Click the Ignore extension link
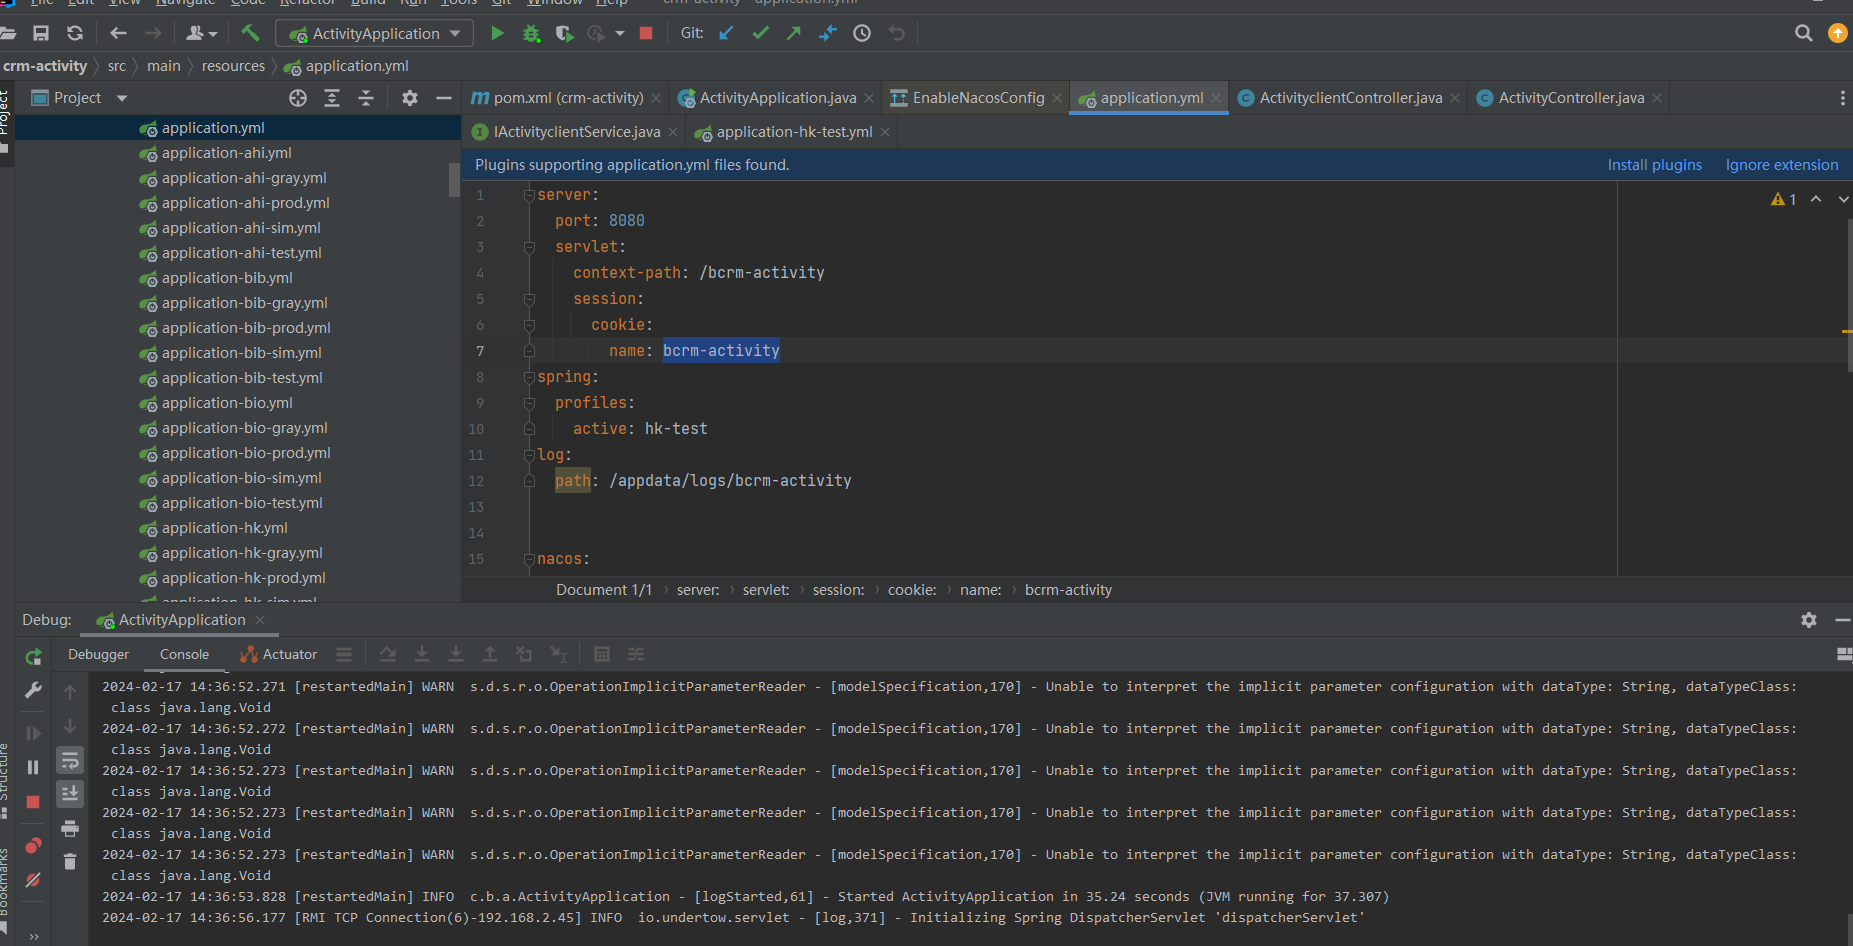 [x=1781, y=165]
